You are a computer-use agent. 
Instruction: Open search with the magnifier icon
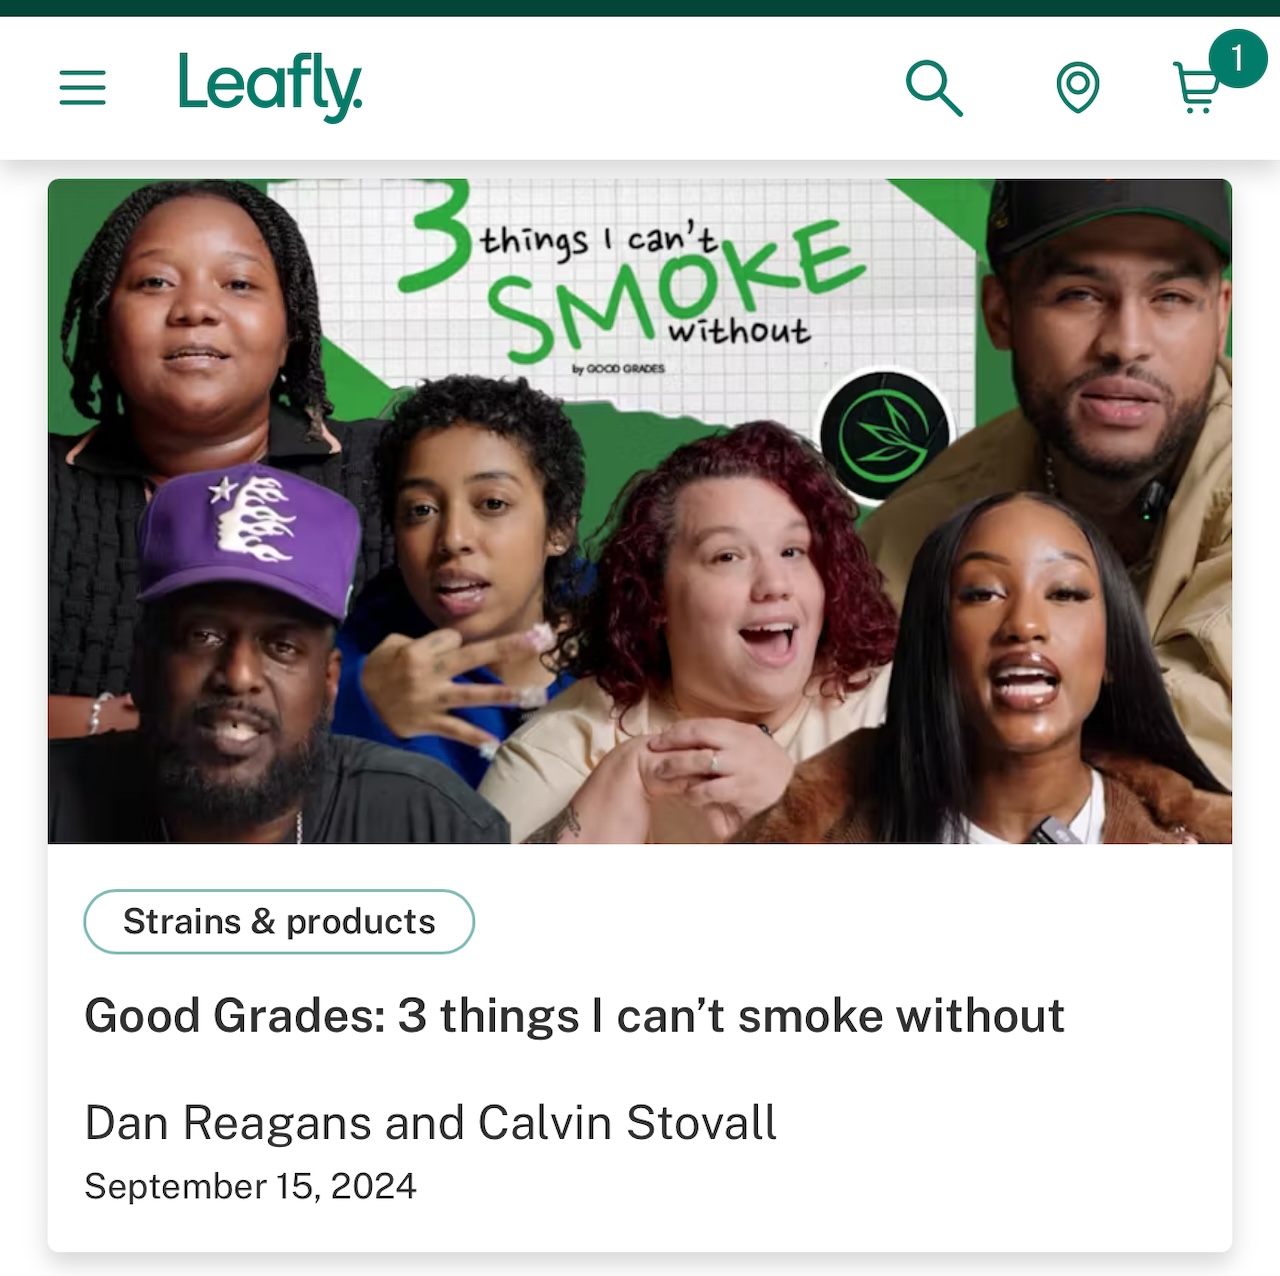[x=934, y=88]
